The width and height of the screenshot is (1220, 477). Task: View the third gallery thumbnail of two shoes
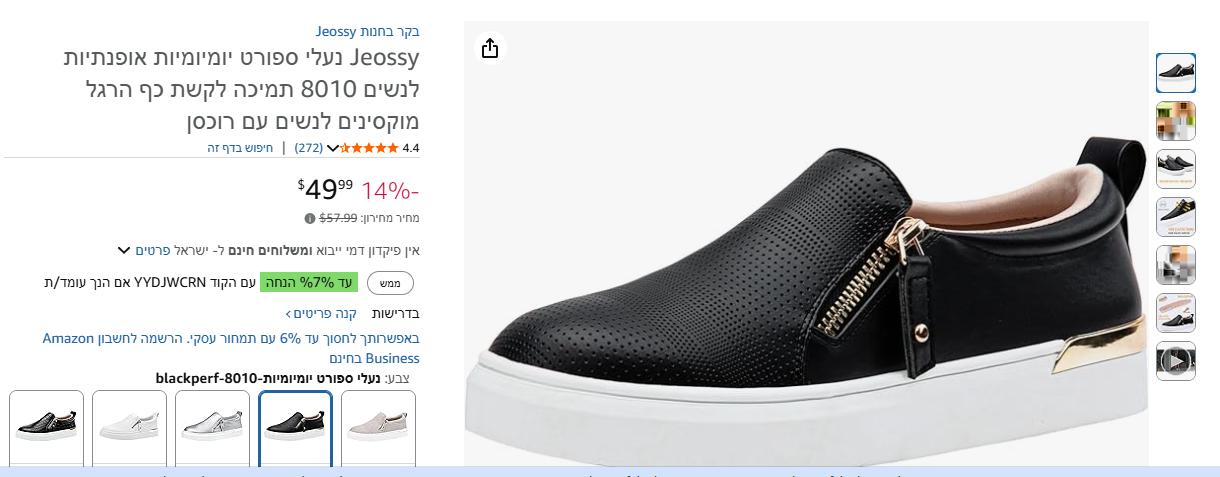1175,168
